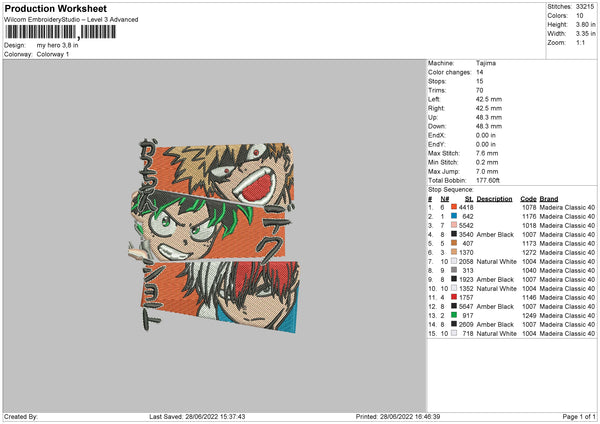The width and height of the screenshot is (600, 424).
Task: Click 'Madeira Classic 40' in stop row 15
Action: (567, 333)
